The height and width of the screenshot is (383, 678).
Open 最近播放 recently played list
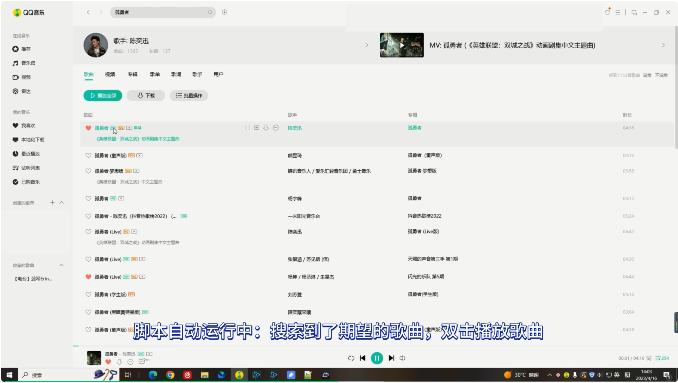tap(26, 154)
